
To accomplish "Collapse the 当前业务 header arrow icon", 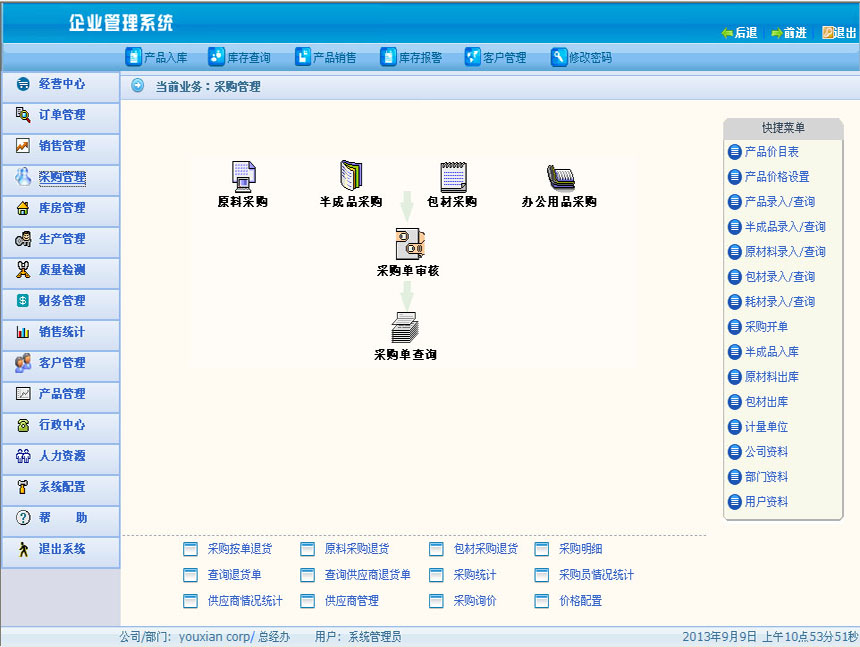I will [138, 86].
